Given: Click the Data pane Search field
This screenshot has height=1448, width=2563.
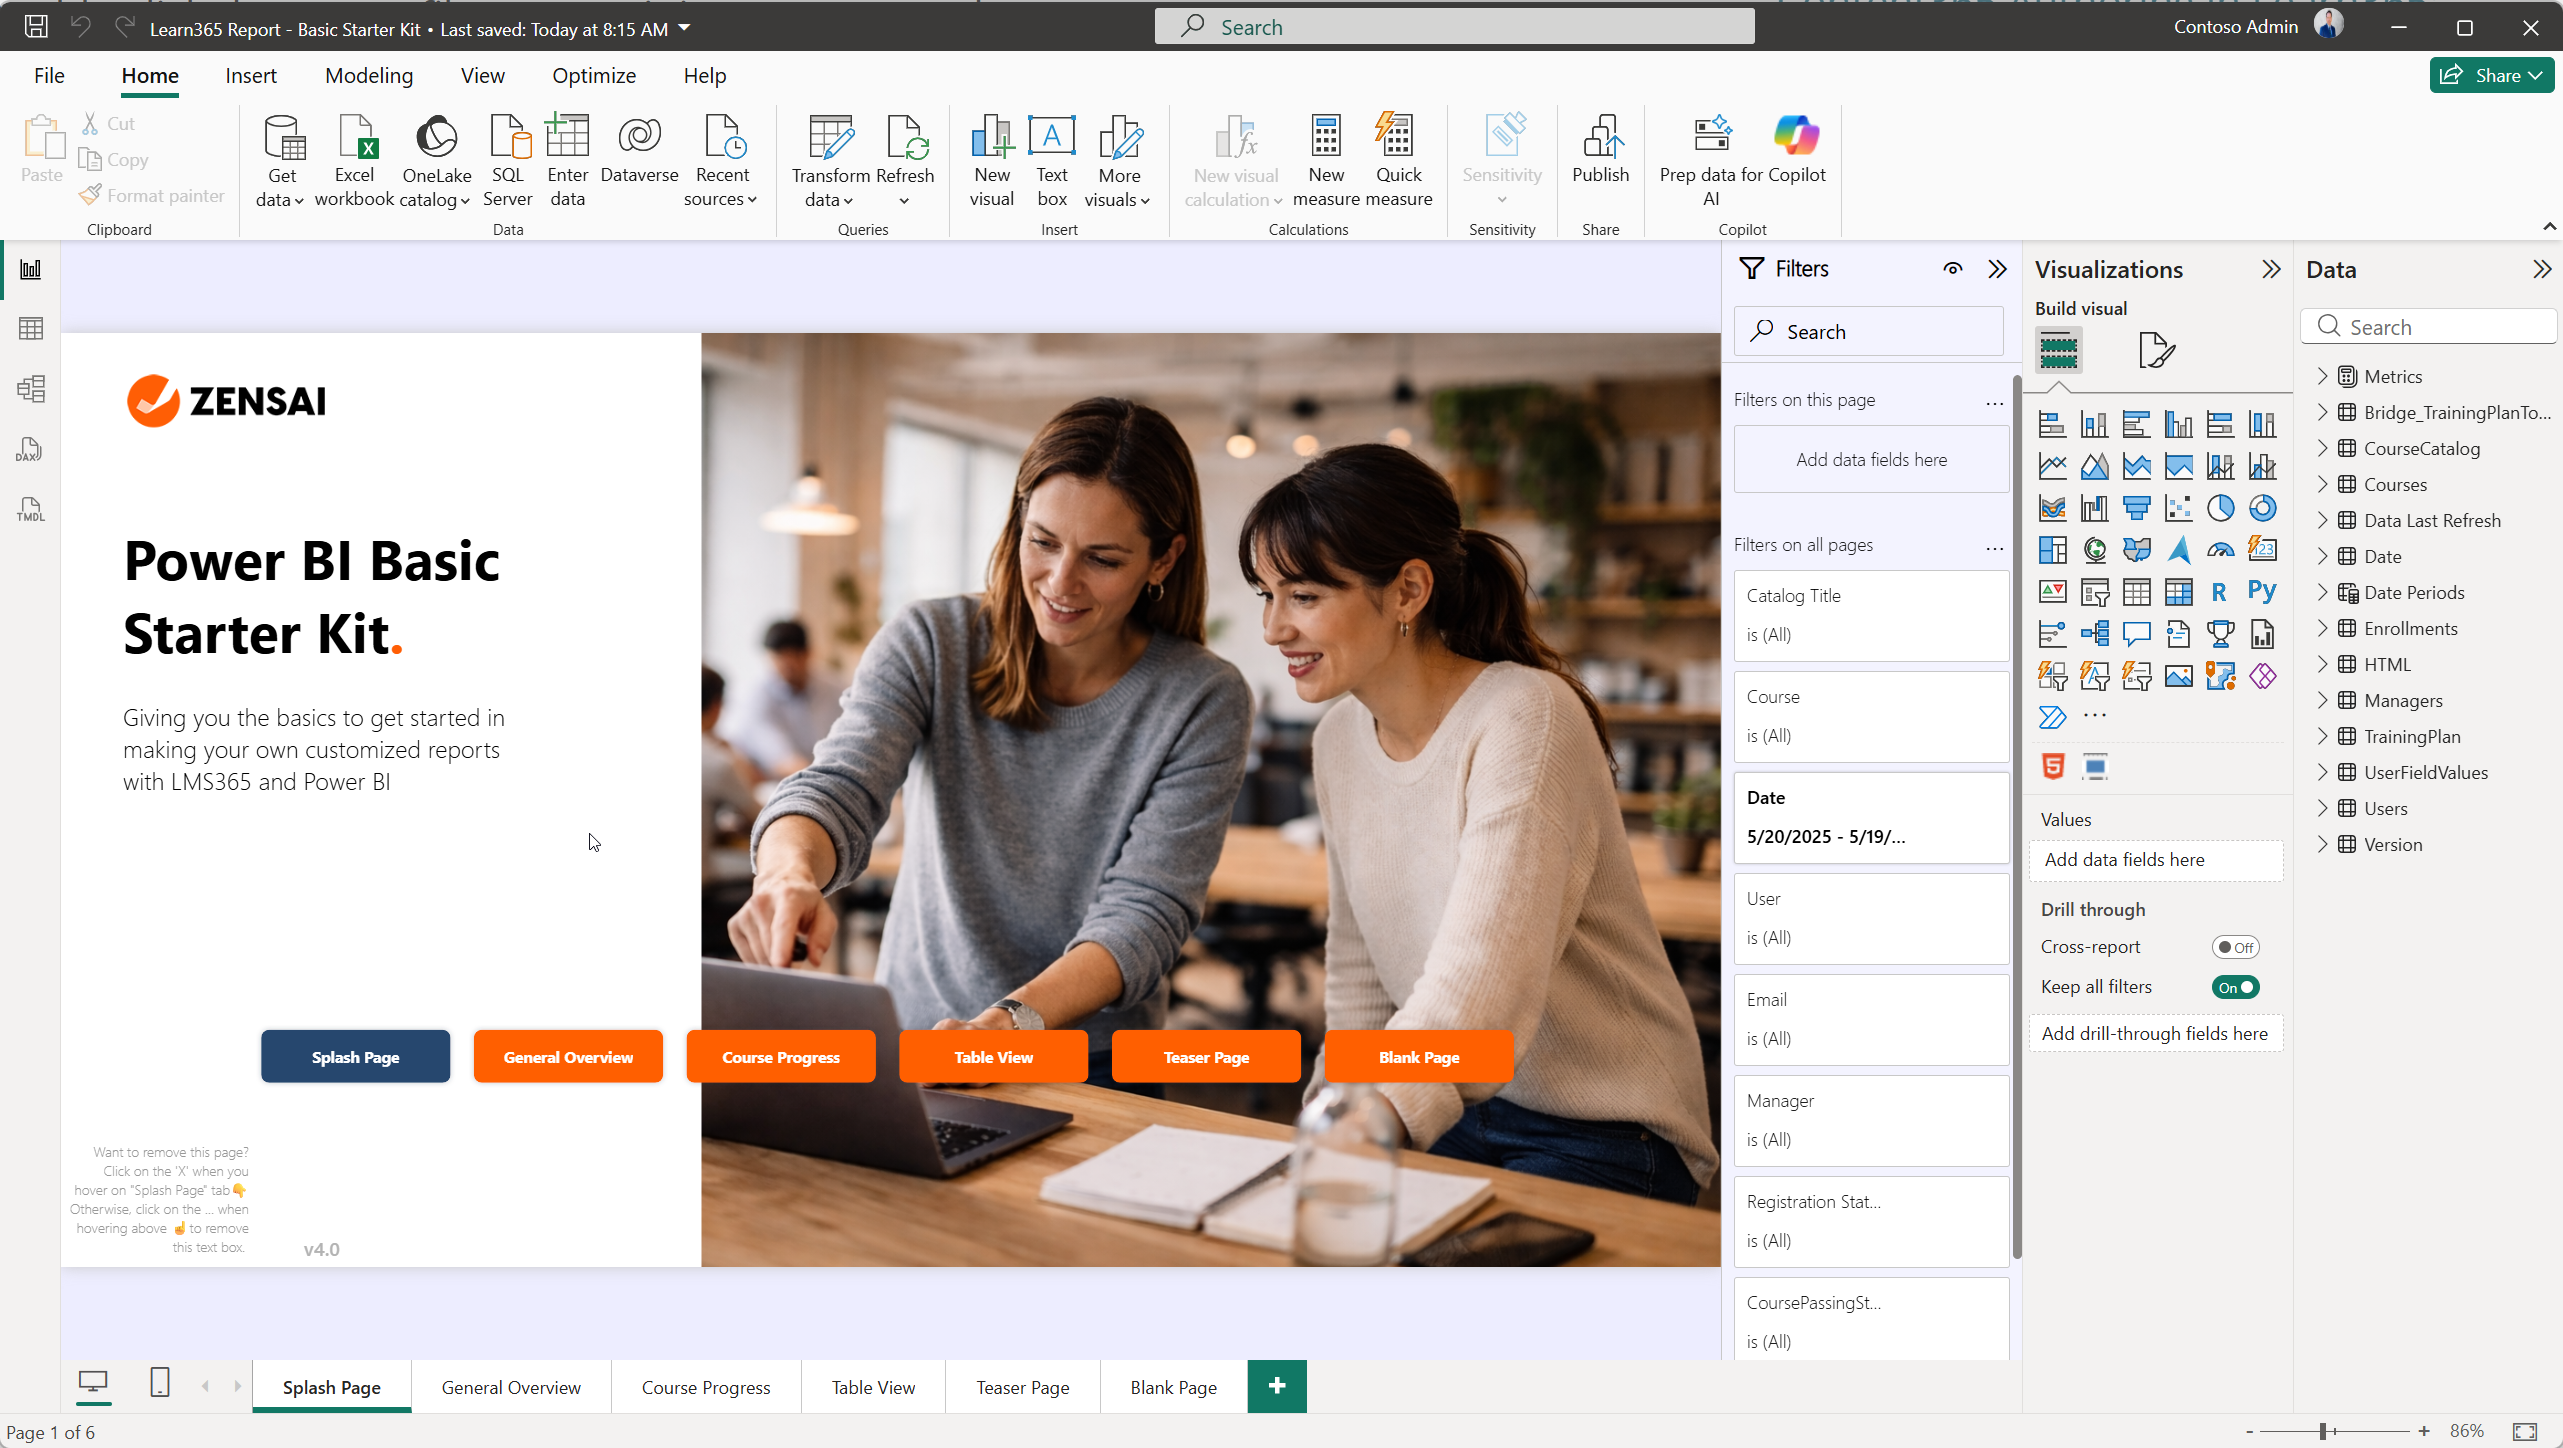Looking at the screenshot, I should click(2428, 327).
